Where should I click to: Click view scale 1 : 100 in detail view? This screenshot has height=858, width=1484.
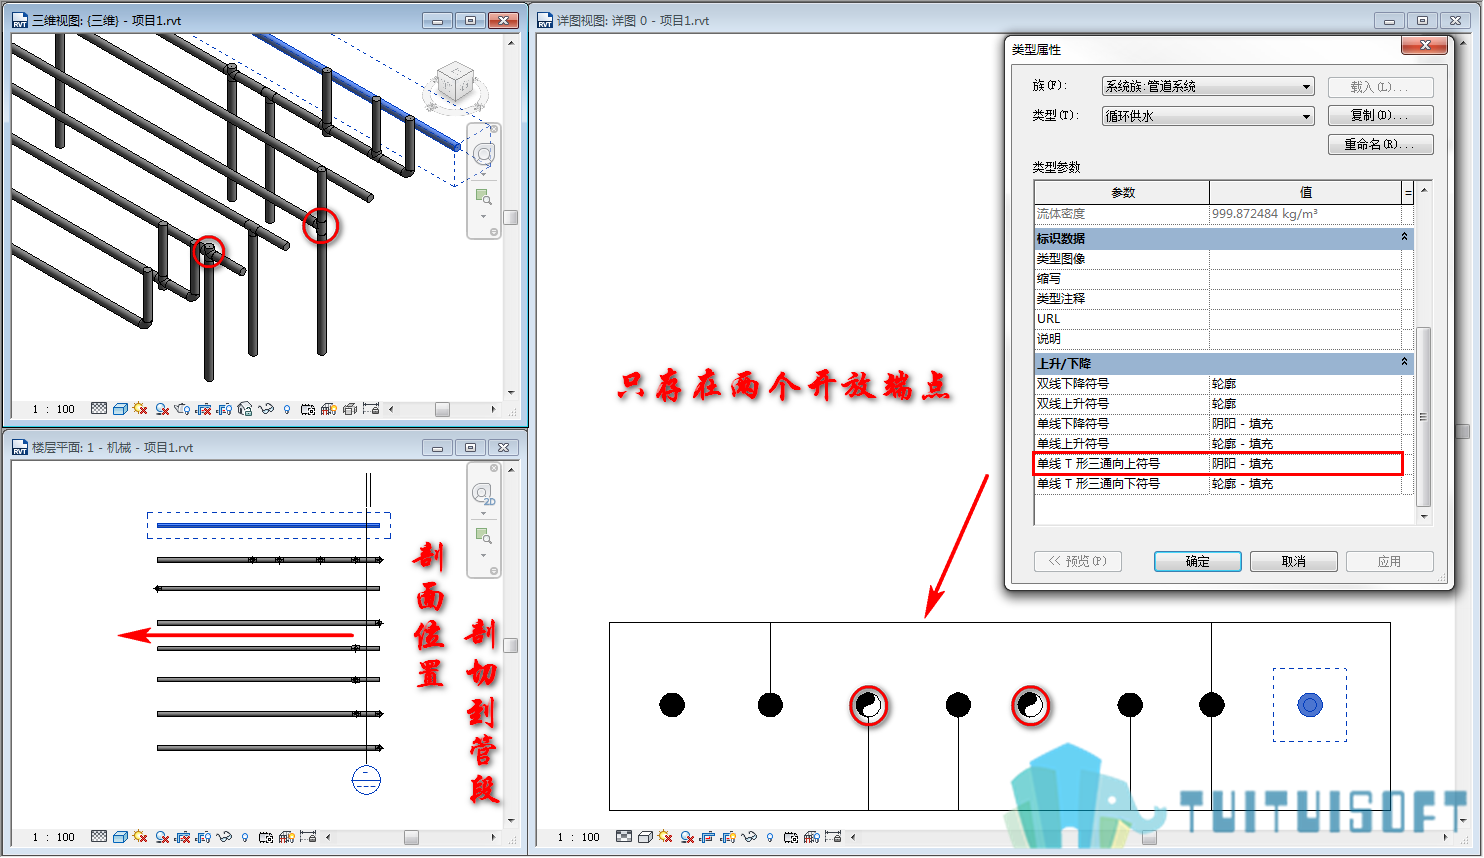click(579, 837)
